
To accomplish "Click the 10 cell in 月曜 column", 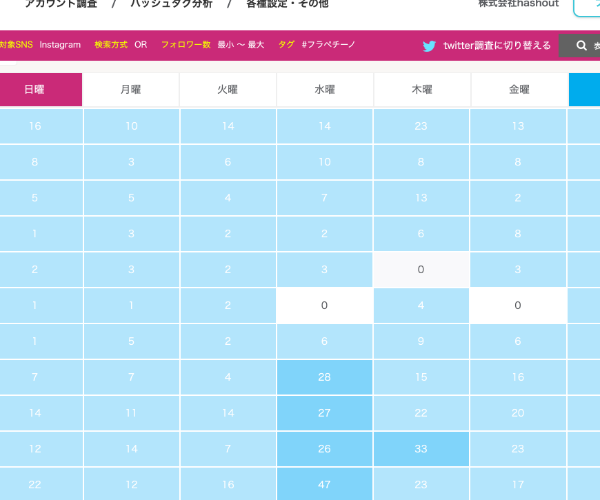I will point(131,126).
